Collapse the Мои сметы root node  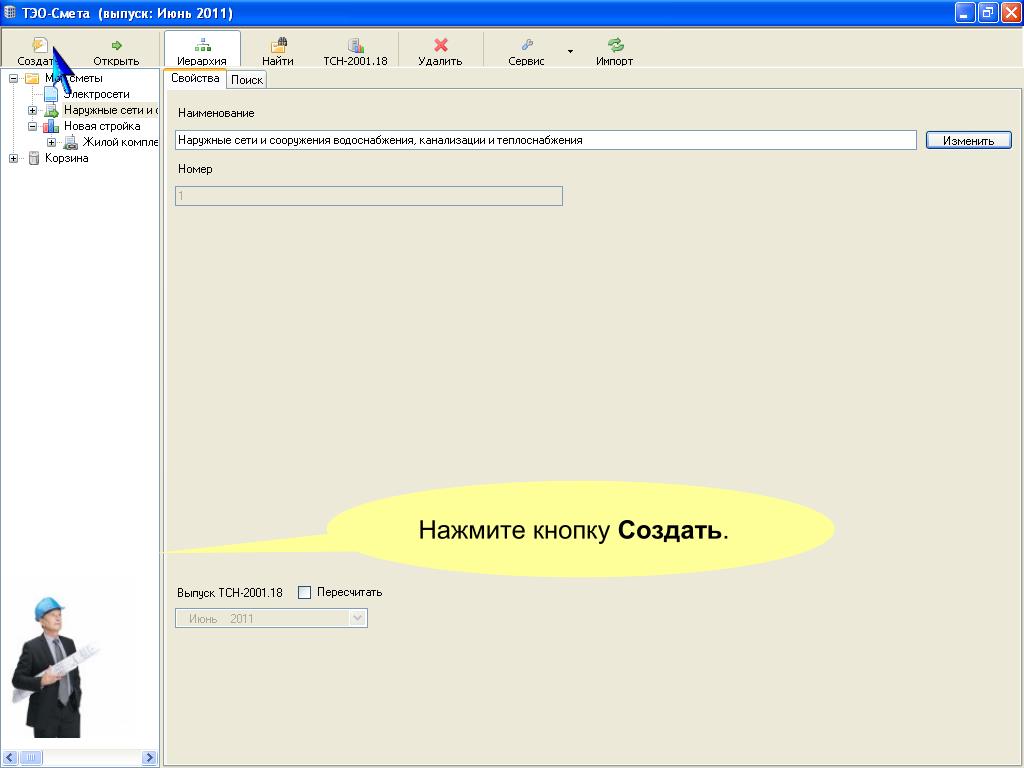(13, 78)
